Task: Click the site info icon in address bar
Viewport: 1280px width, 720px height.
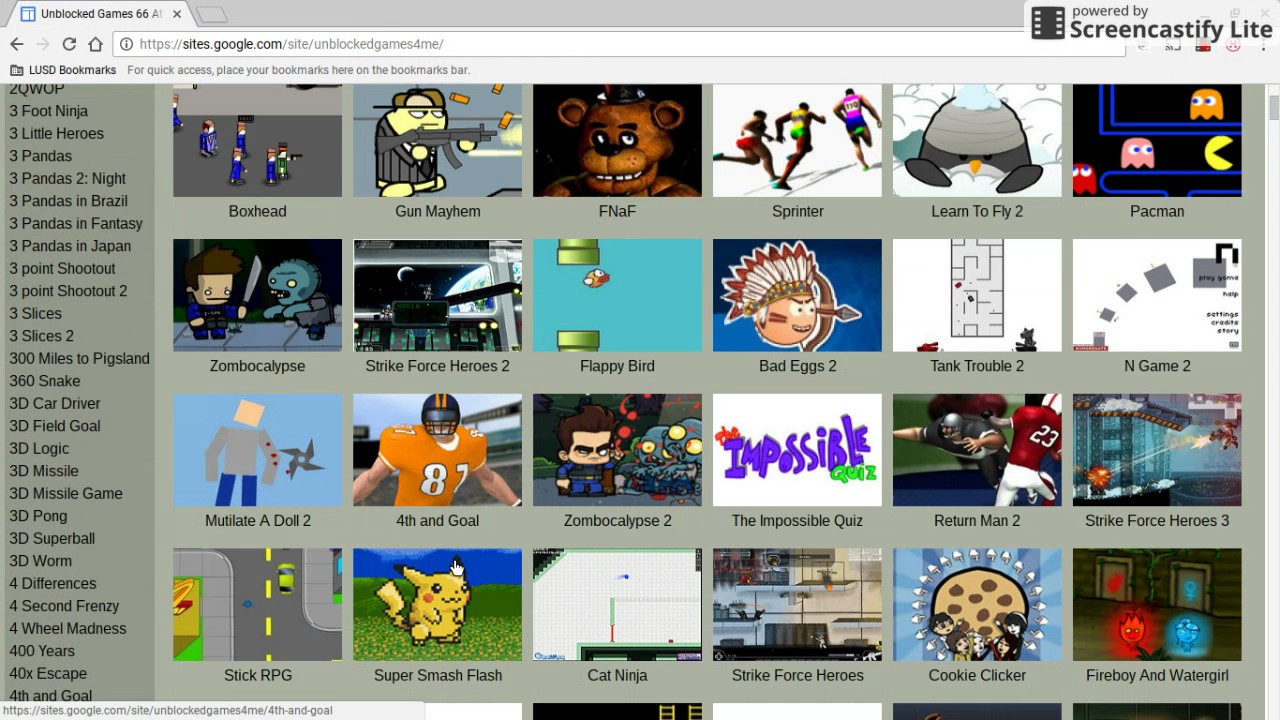Action: pos(126,44)
